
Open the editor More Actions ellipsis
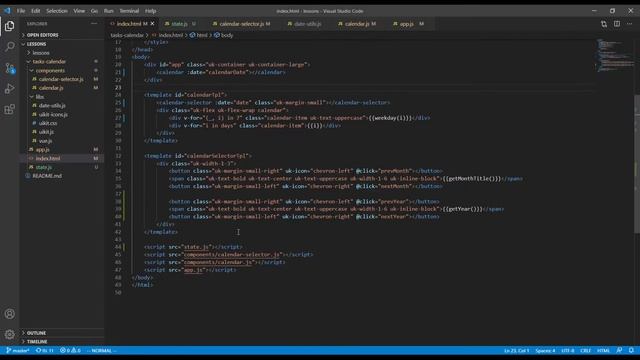coord(630,24)
